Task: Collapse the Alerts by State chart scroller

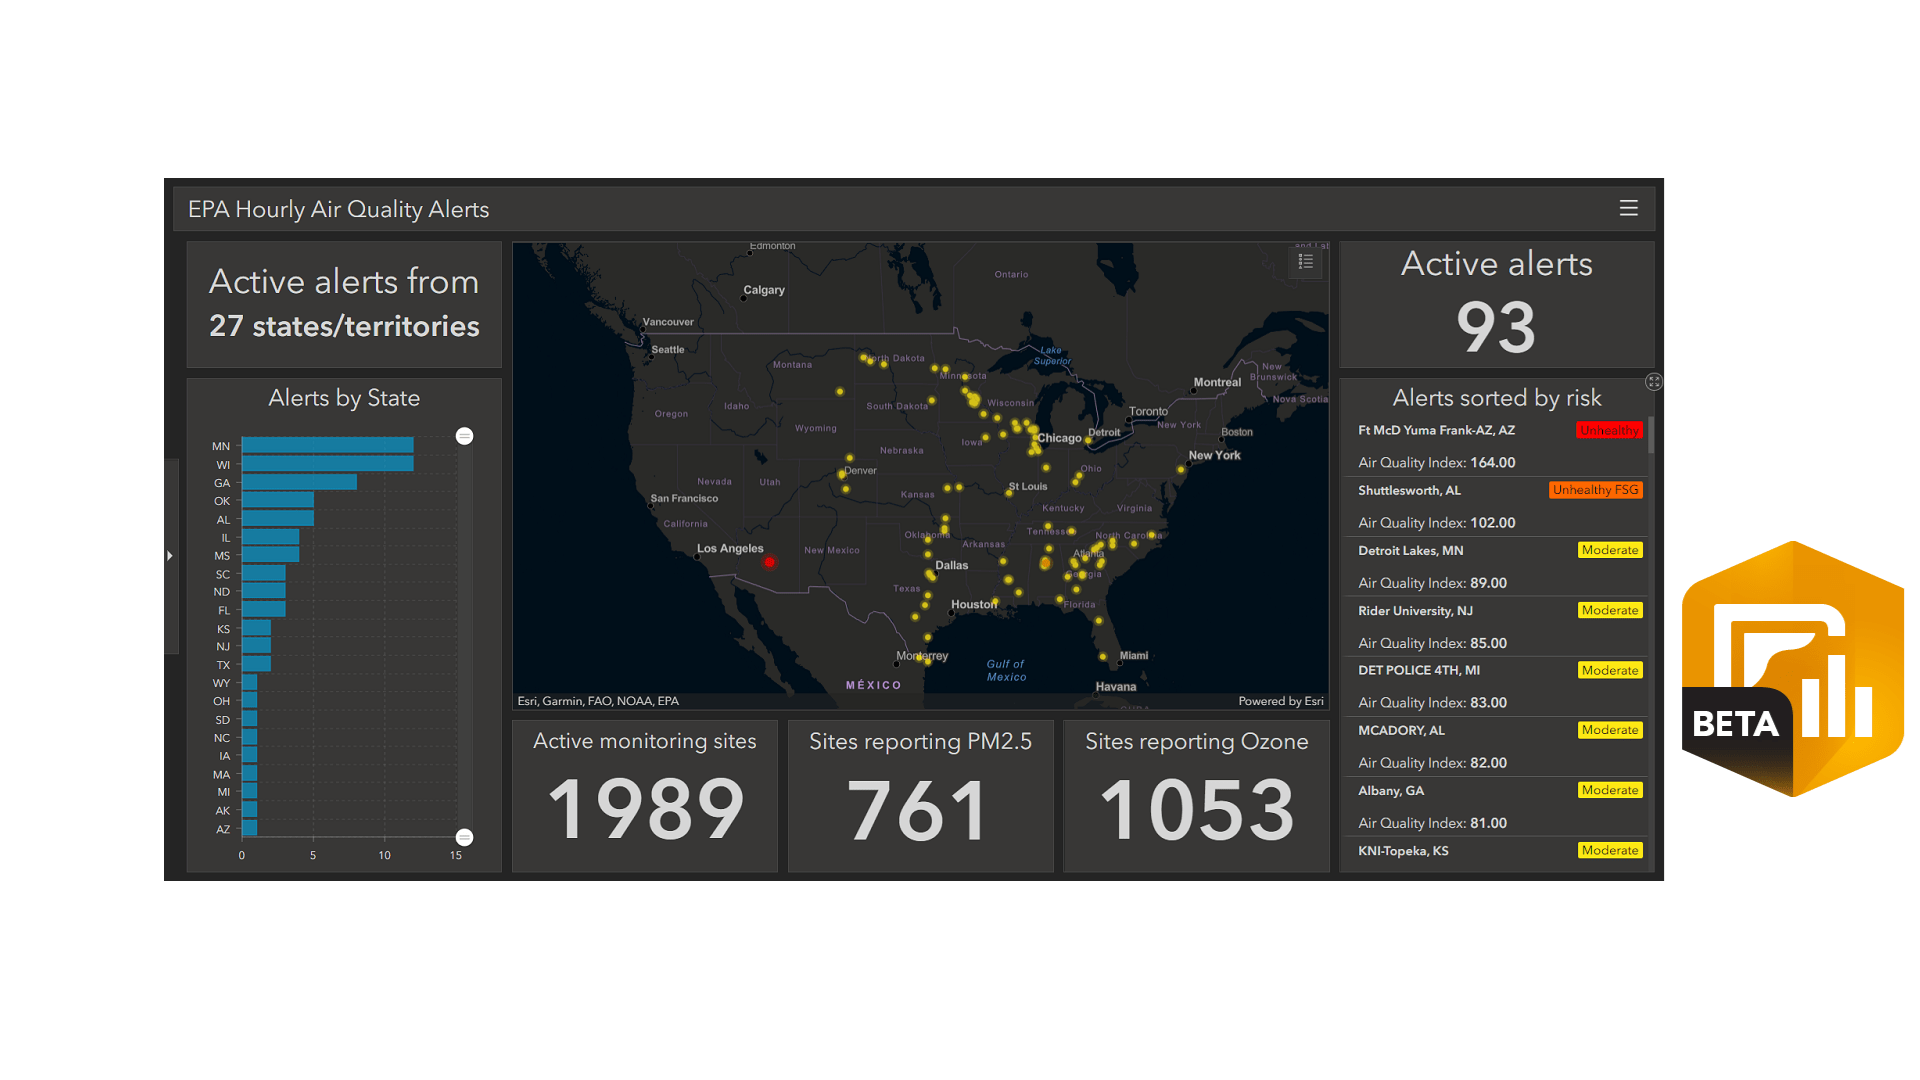Action: 464,436
